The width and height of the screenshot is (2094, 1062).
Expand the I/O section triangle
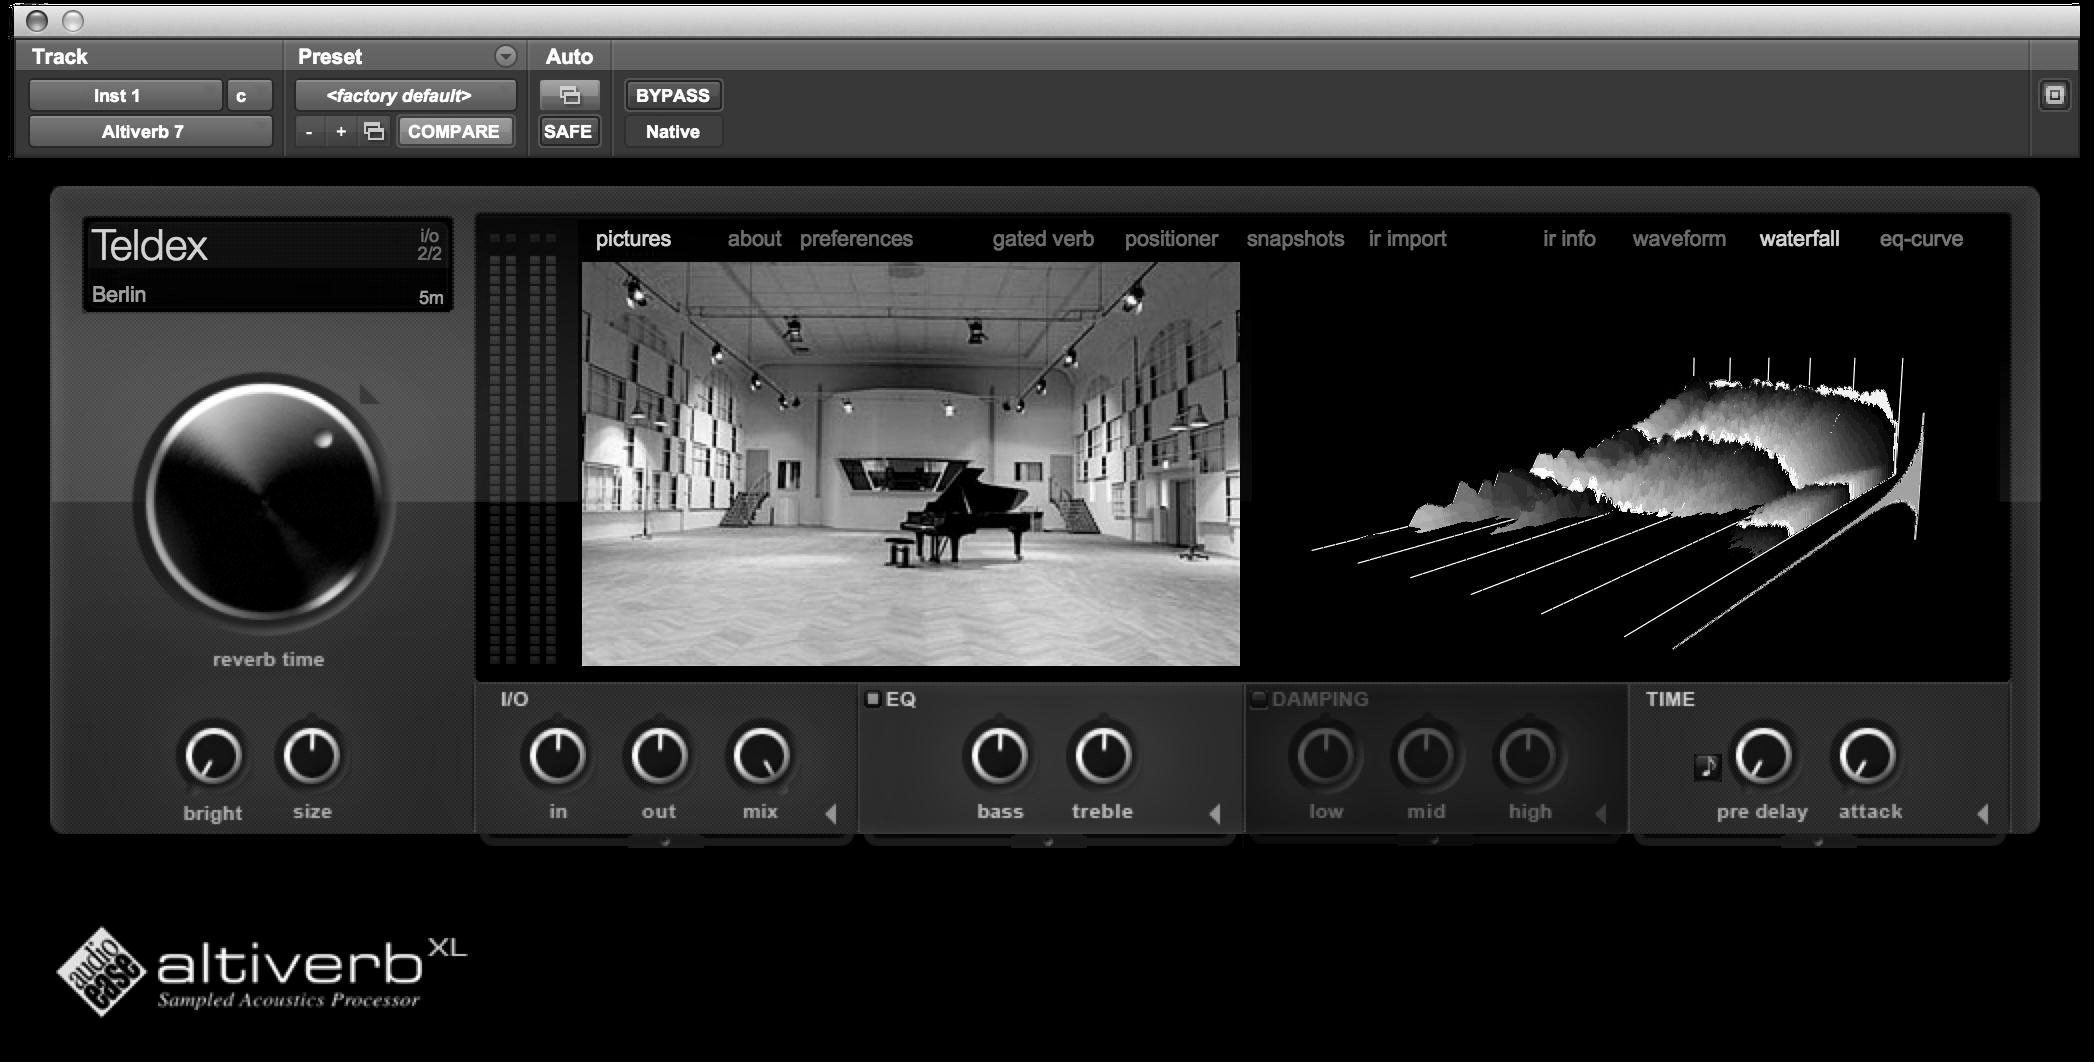pos(831,813)
